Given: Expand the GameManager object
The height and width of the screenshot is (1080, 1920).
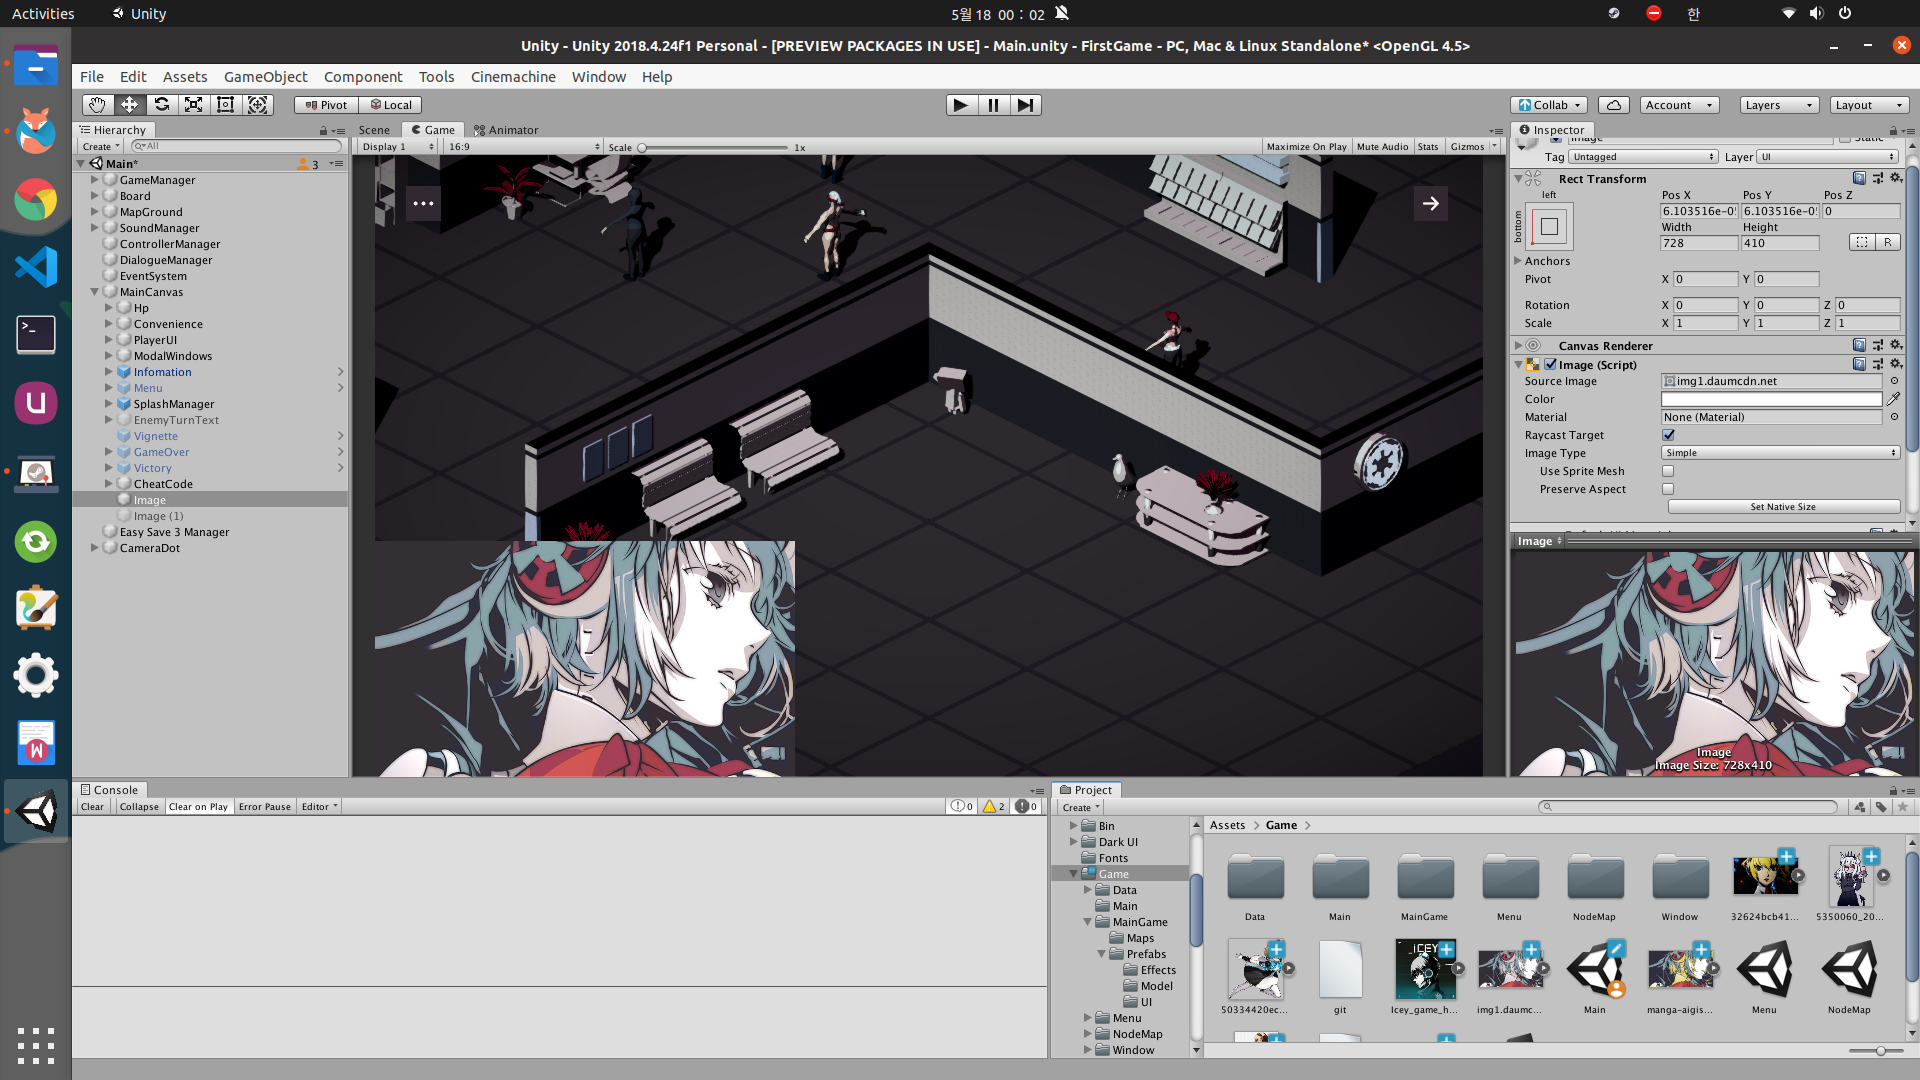Looking at the screenshot, I should [95, 180].
